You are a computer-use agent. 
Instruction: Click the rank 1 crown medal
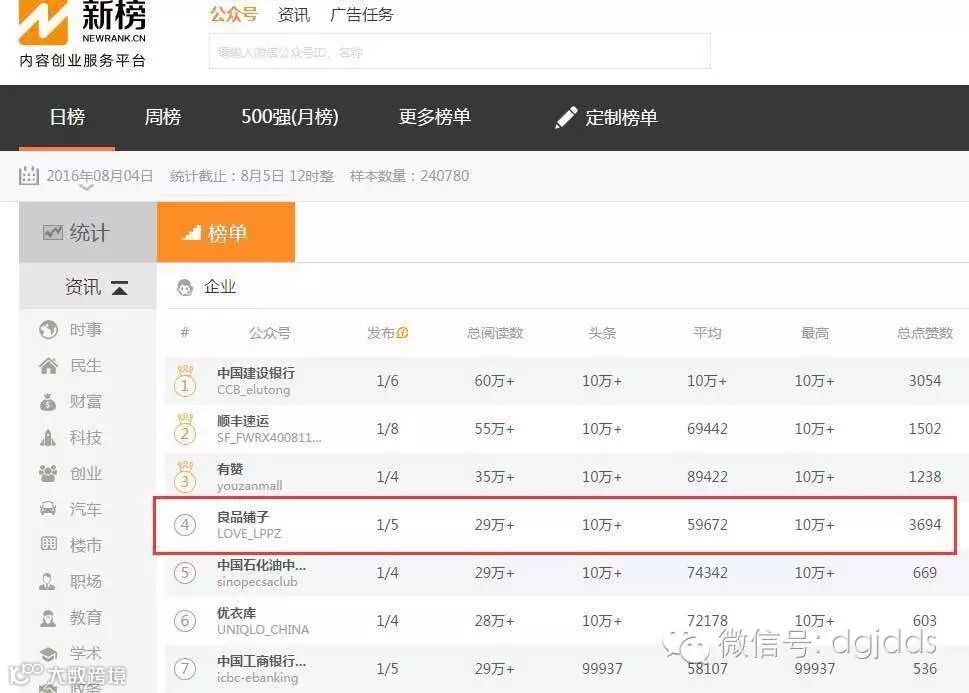(185, 381)
